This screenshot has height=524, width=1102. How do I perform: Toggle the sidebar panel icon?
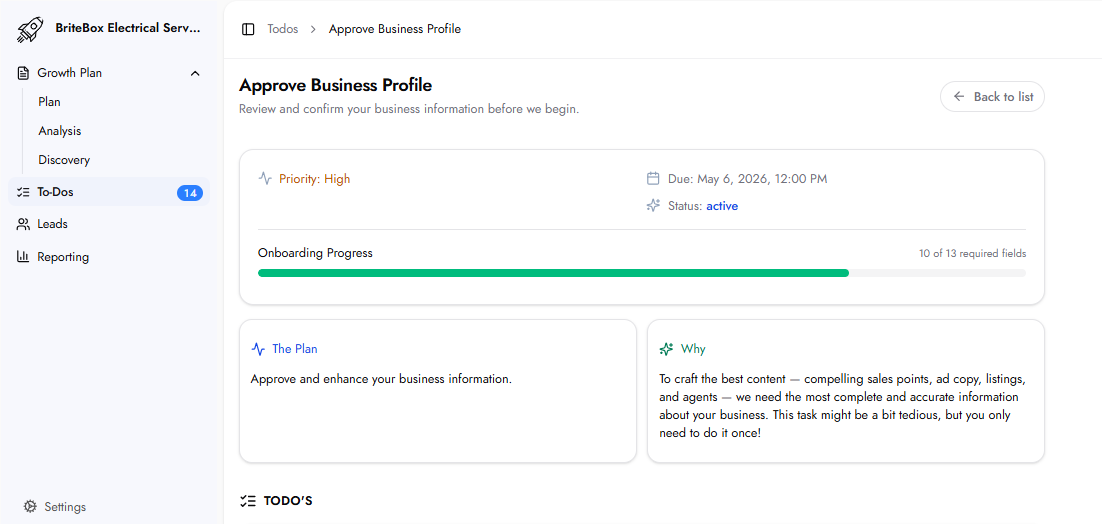(x=248, y=29)
